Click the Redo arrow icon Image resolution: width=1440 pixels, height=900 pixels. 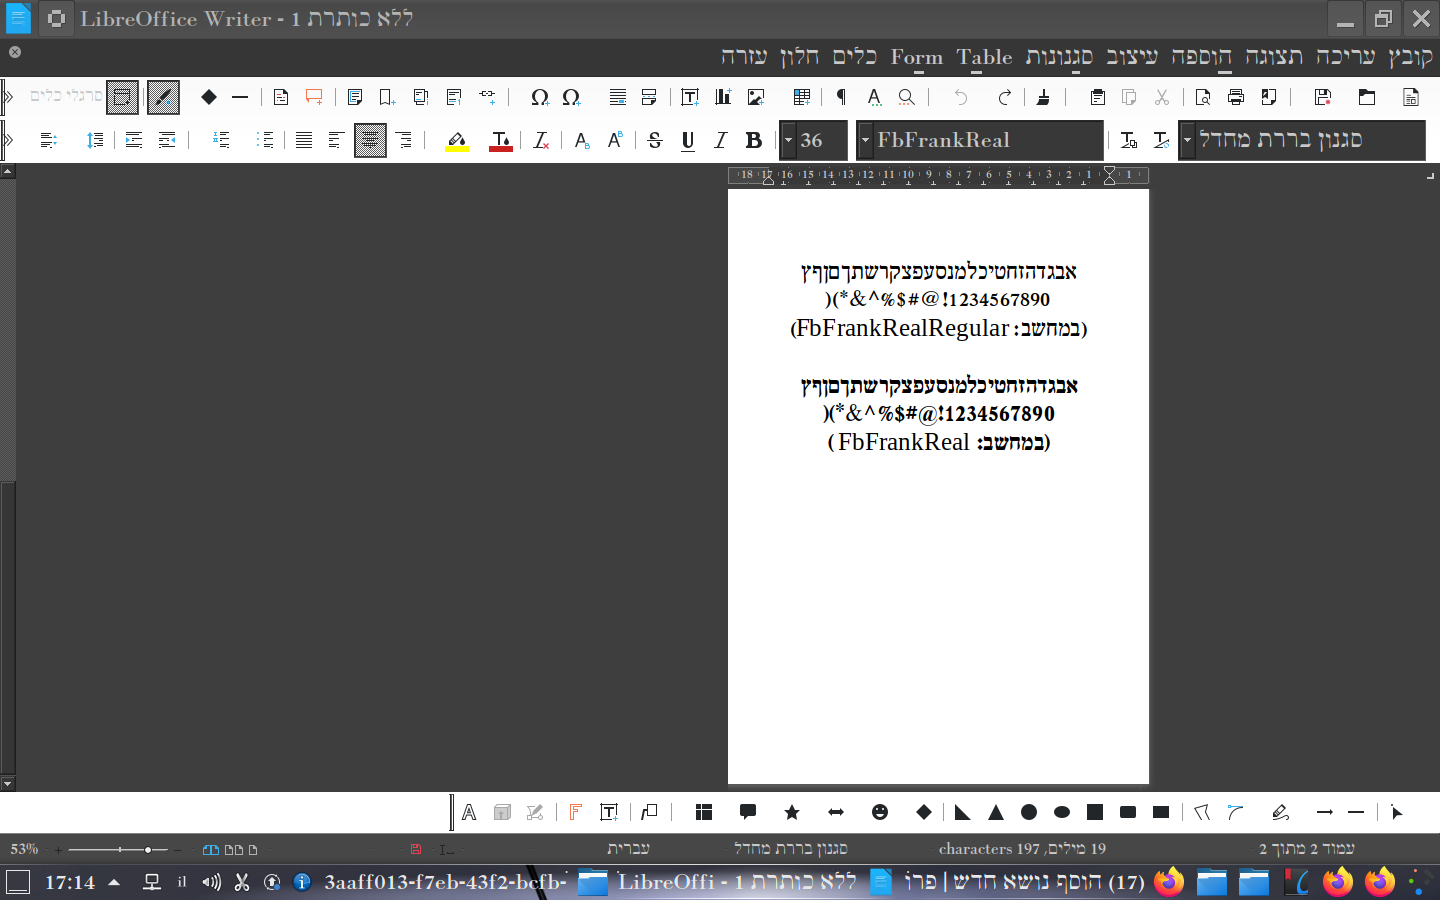tap(1004, 97)
